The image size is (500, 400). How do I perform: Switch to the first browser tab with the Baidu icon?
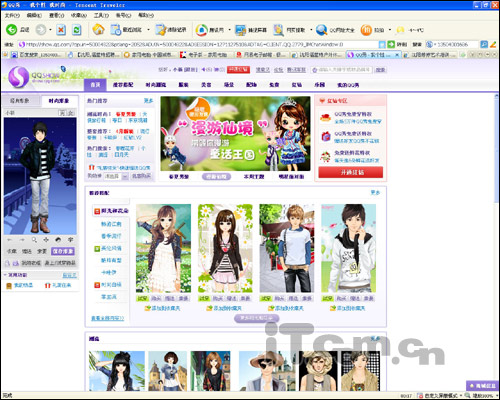click(36, 55)
